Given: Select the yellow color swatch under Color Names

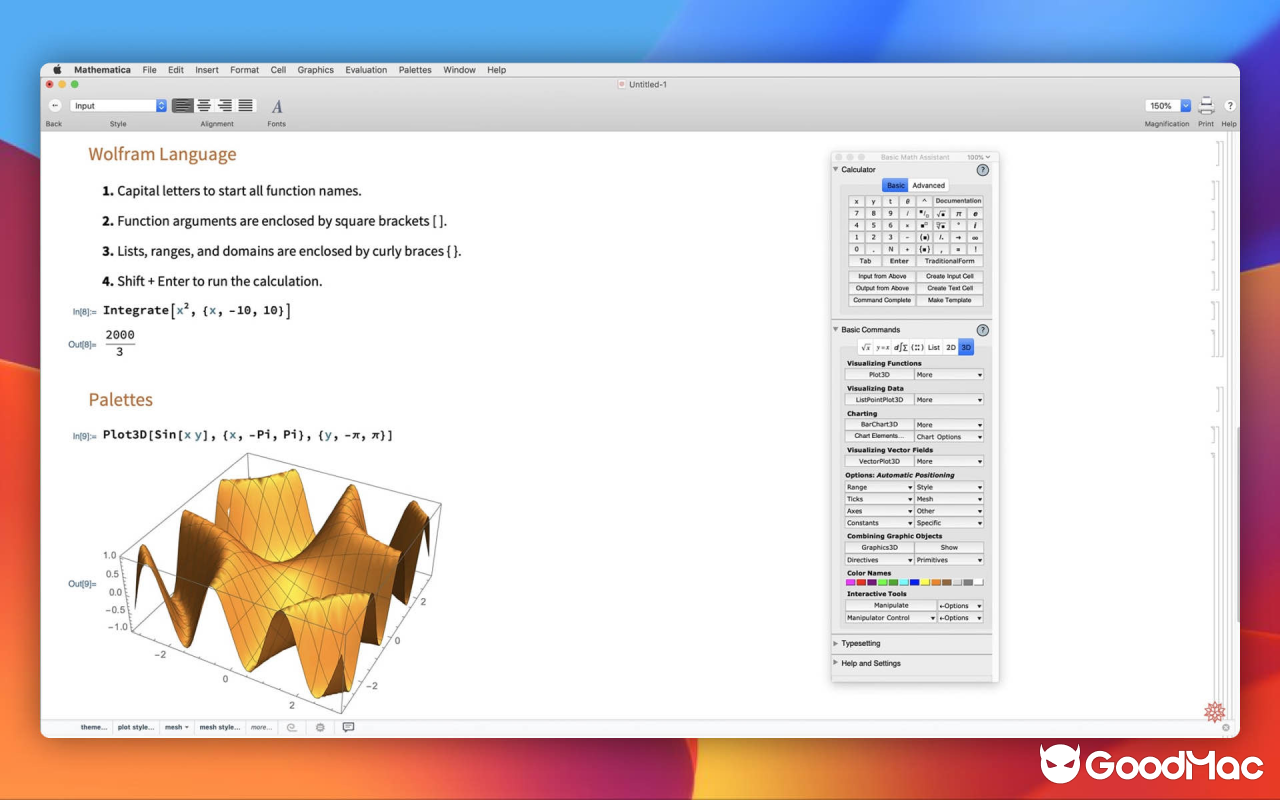Looking at the screenshot, I should (x=925, y=581).
